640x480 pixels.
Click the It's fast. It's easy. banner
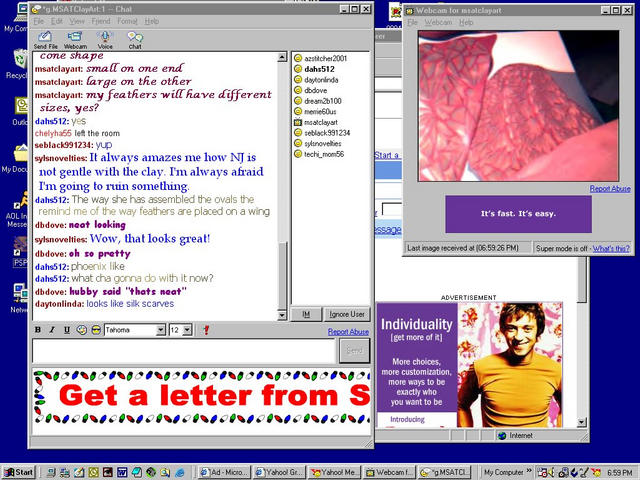[518, 214]
